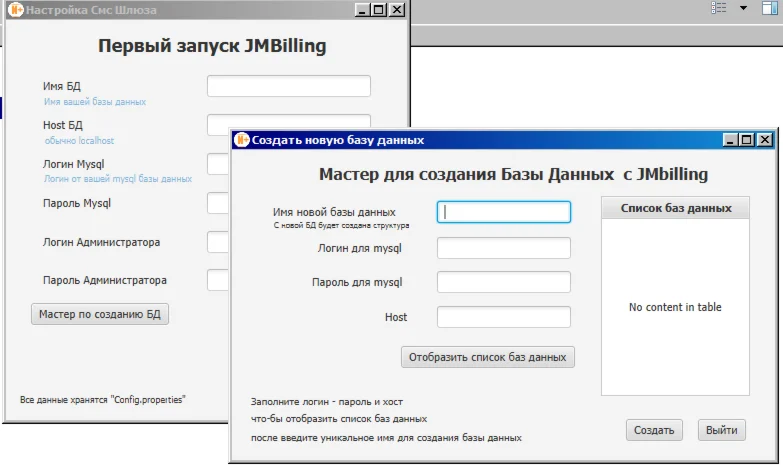Open the Мастер по созданию БД wizard
Viewport: 783px width, 465px height.
(100, 314)
